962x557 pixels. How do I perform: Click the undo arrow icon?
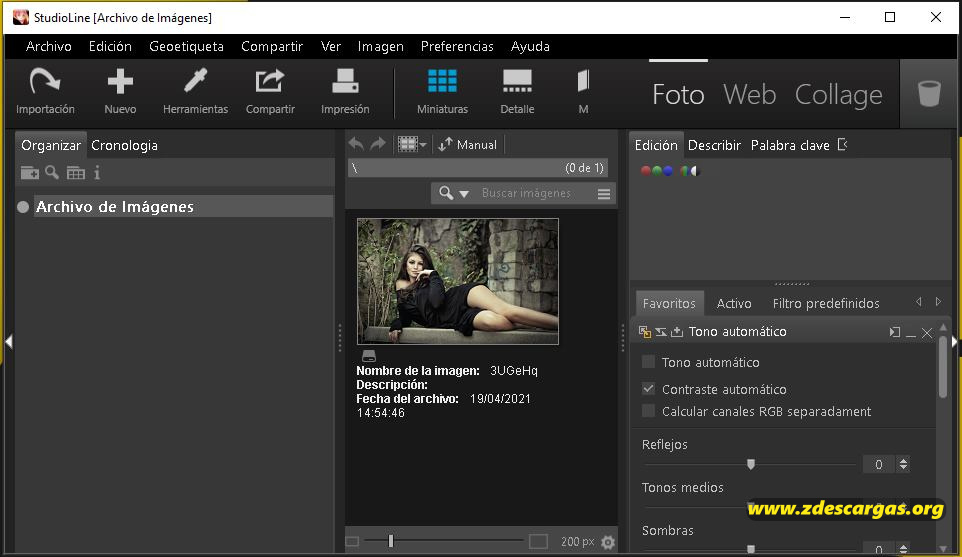[x=356, y=144]
